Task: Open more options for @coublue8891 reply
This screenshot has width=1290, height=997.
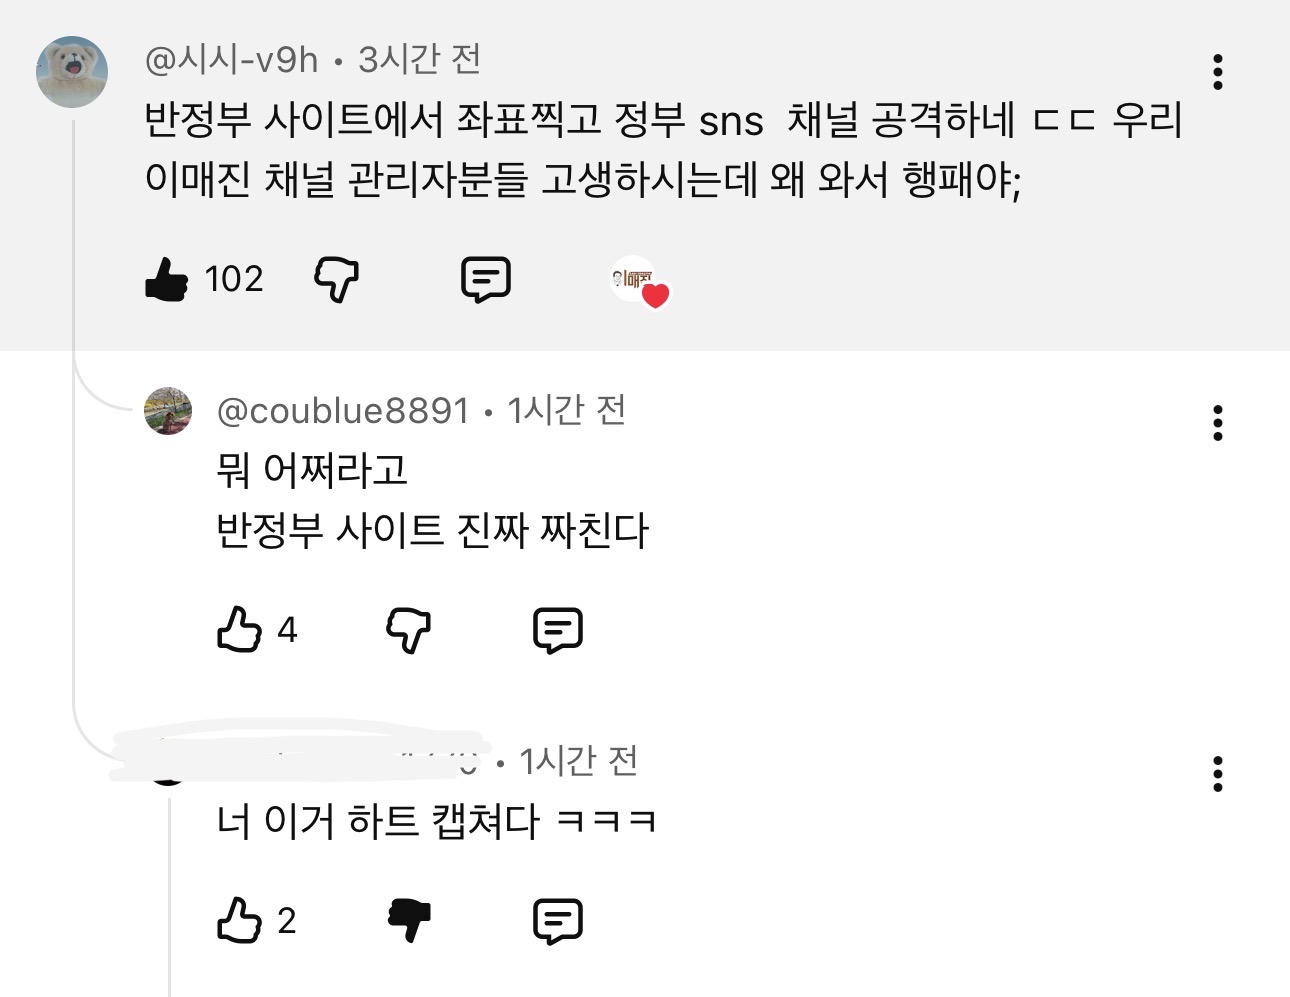Action: click(1217, 423)
